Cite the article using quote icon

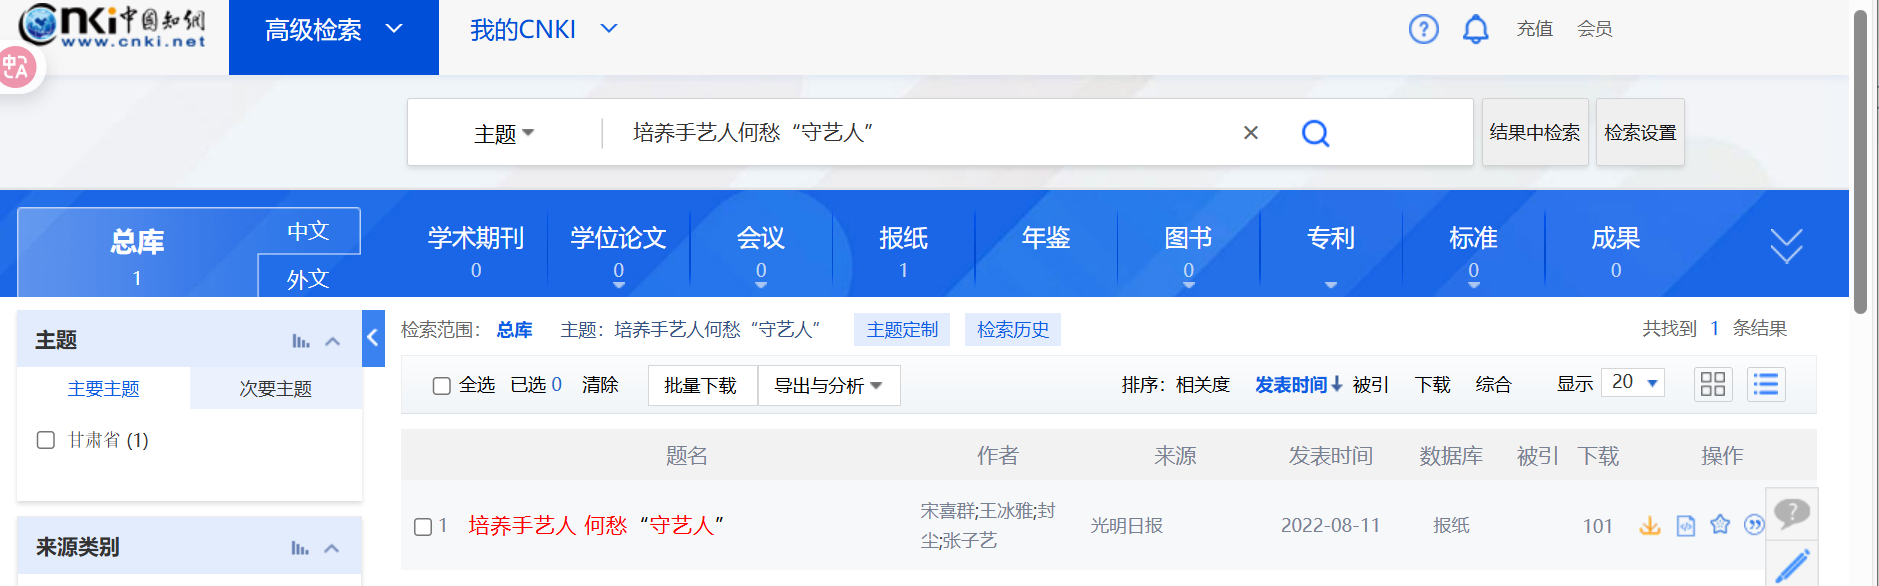(1753, 525)
